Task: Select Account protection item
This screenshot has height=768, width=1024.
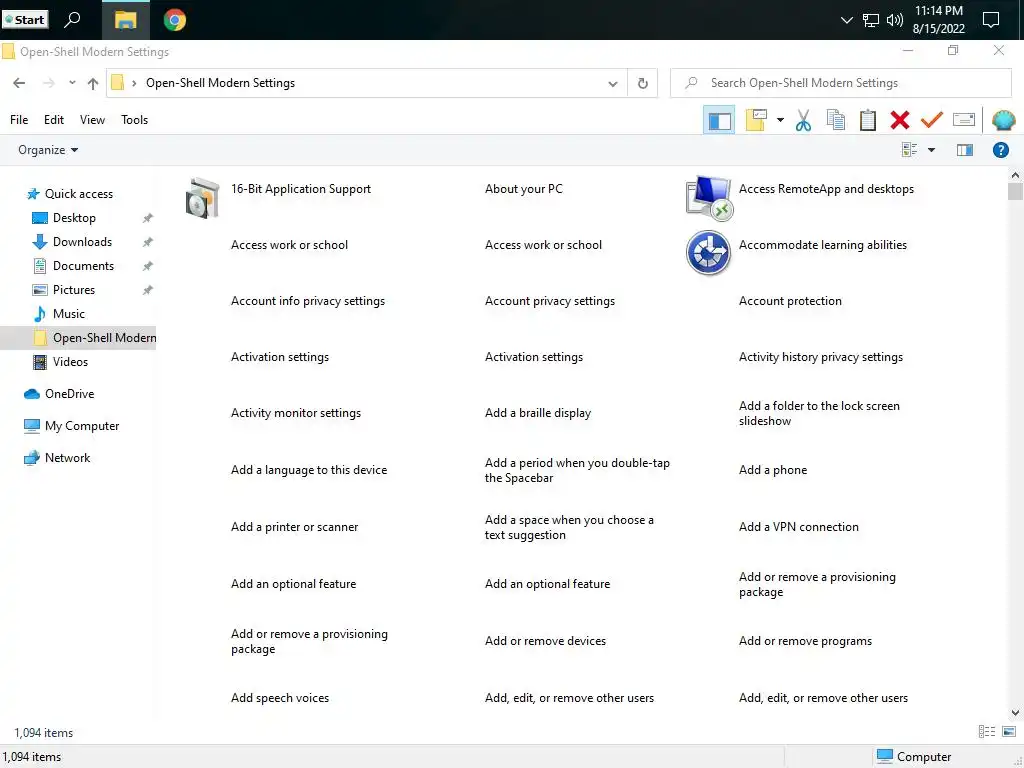Action: point(790,301)
